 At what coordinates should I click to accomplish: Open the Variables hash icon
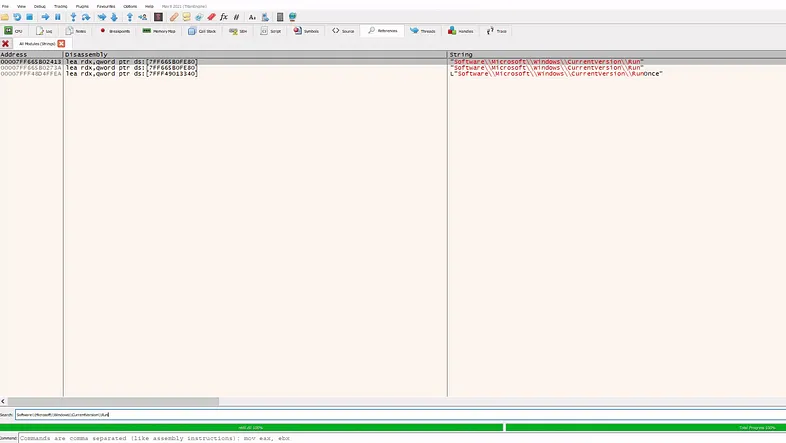point(236,17)
